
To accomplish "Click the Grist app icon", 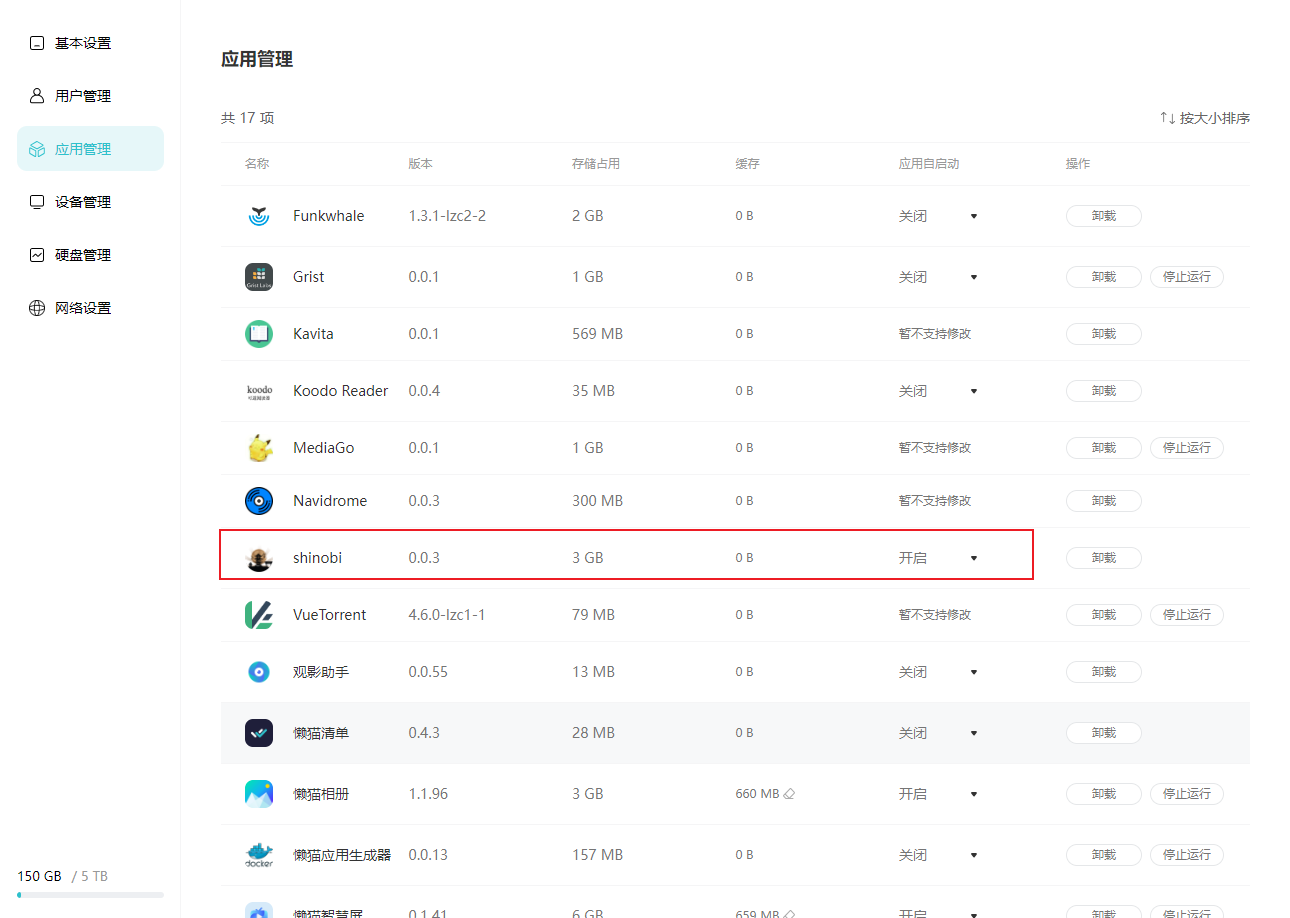I will coord(259,277).
